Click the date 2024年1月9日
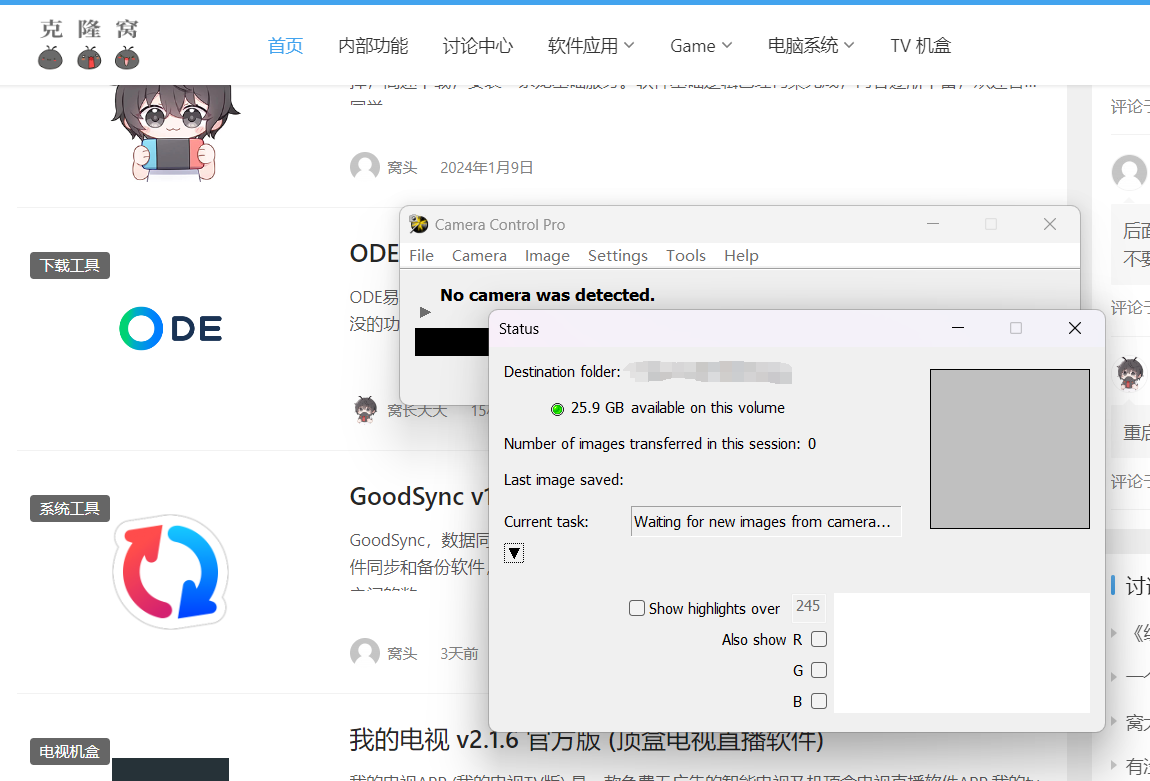 coord(486,168)
